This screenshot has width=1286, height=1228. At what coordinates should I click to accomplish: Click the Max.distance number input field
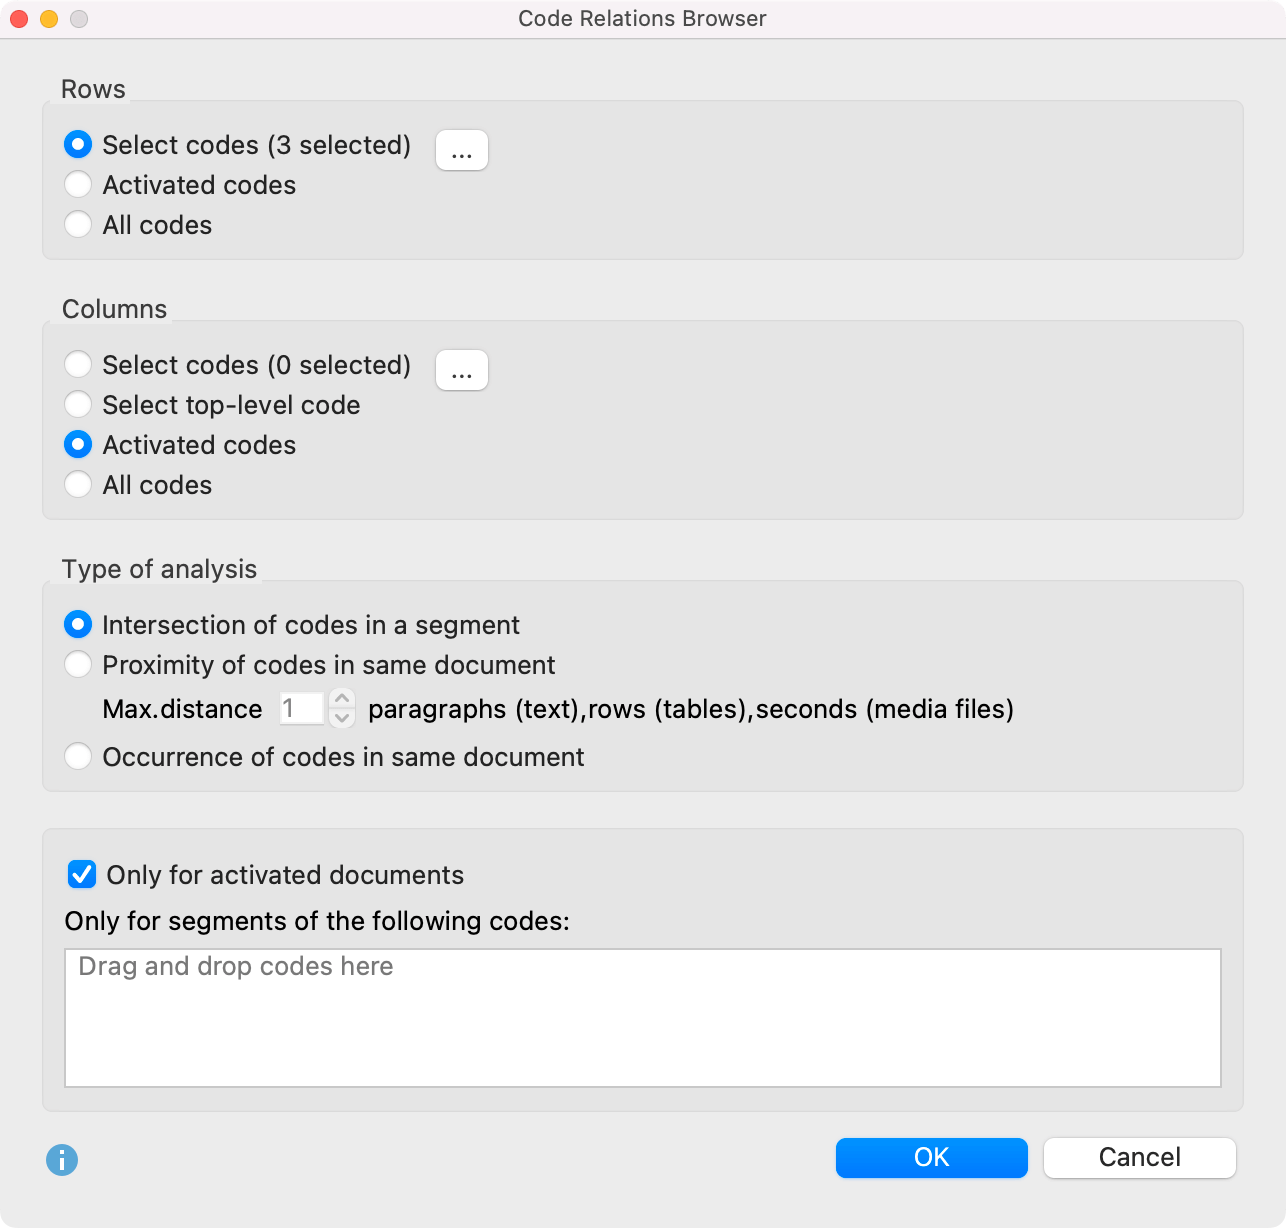(300, 708)
